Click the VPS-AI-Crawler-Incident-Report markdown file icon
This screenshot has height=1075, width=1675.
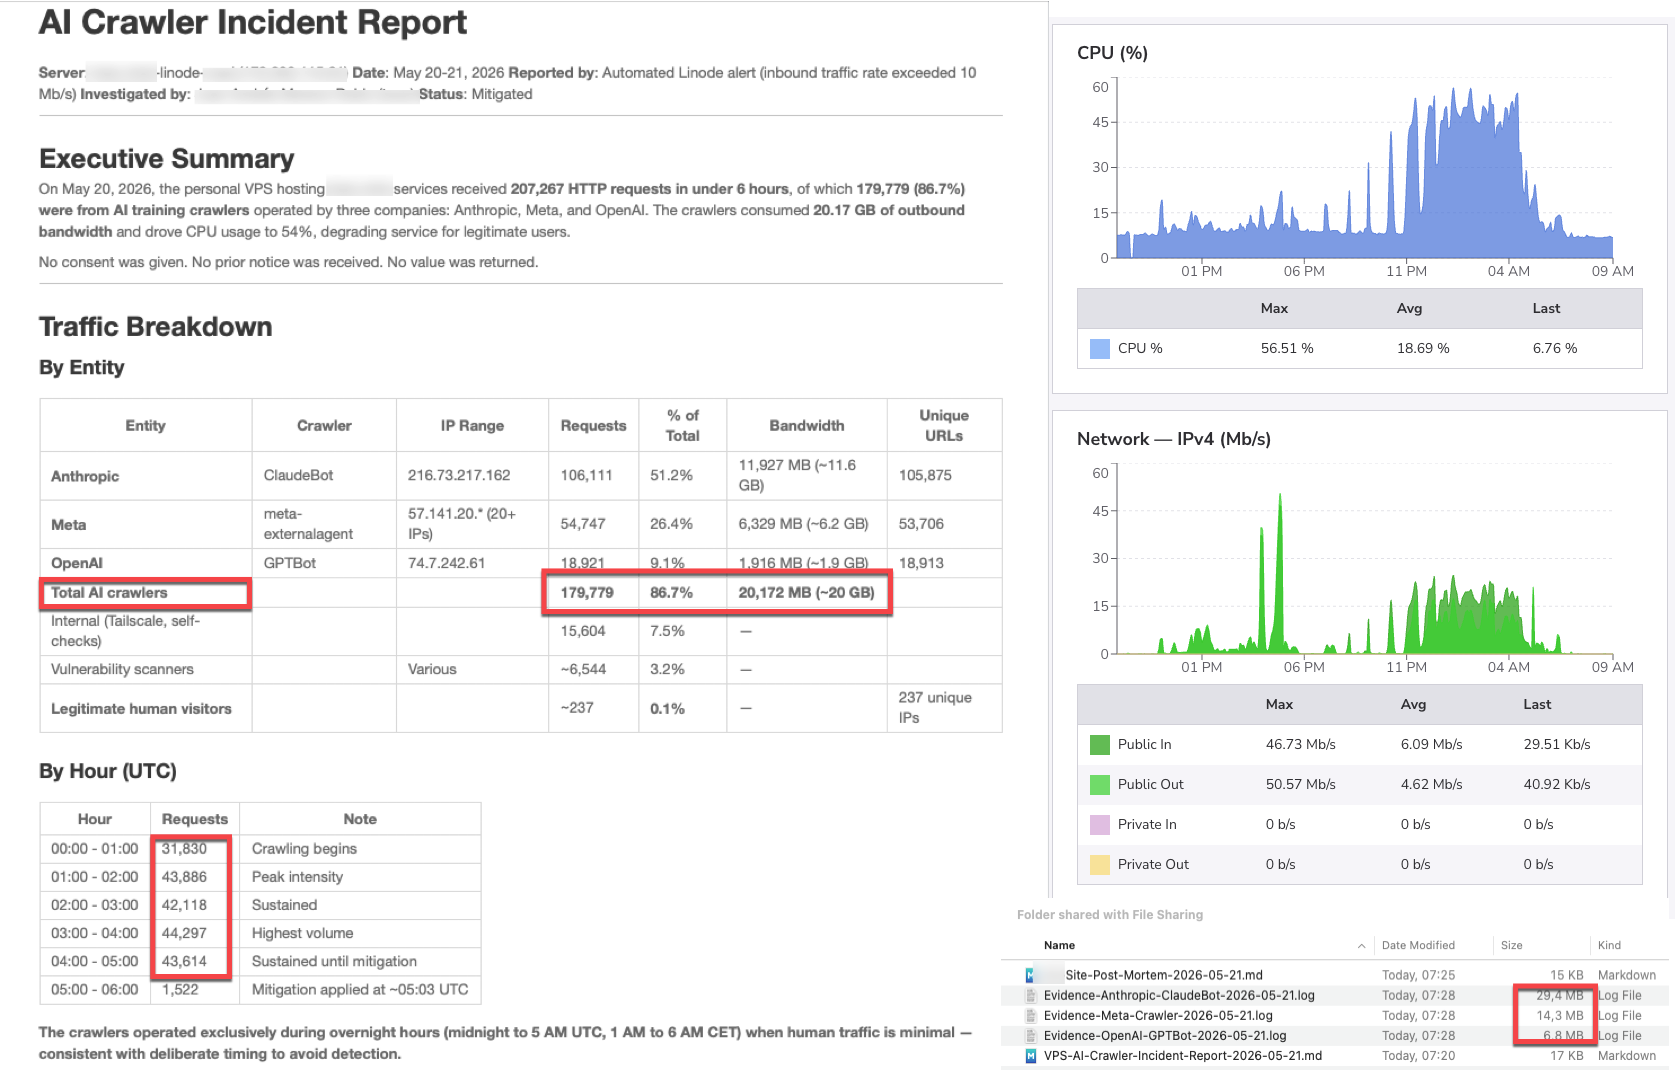pyautogui.click(x=1030, y=1055)
